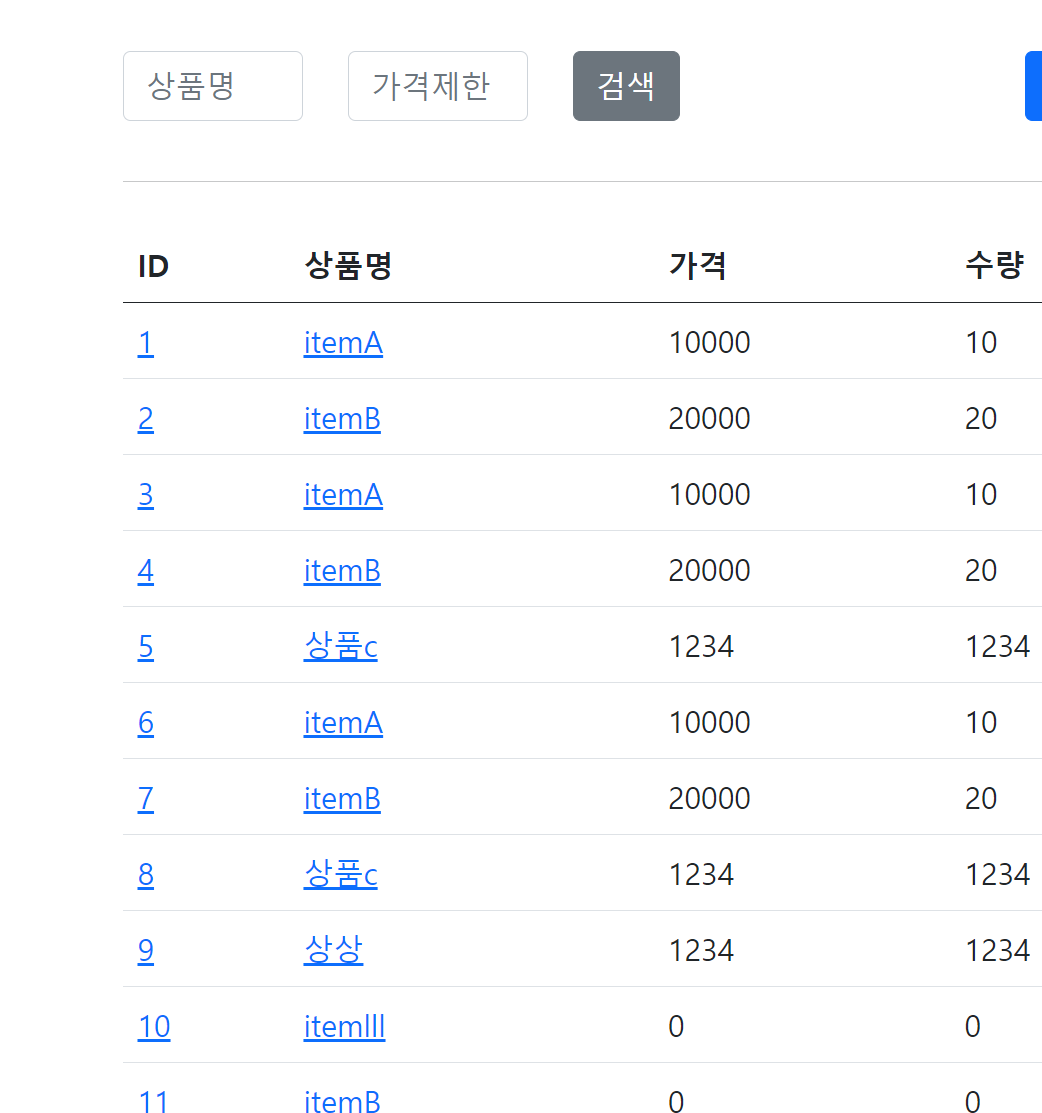Click the 상품명 search input field
The image size is (1042, 1113).
(213, 86)
